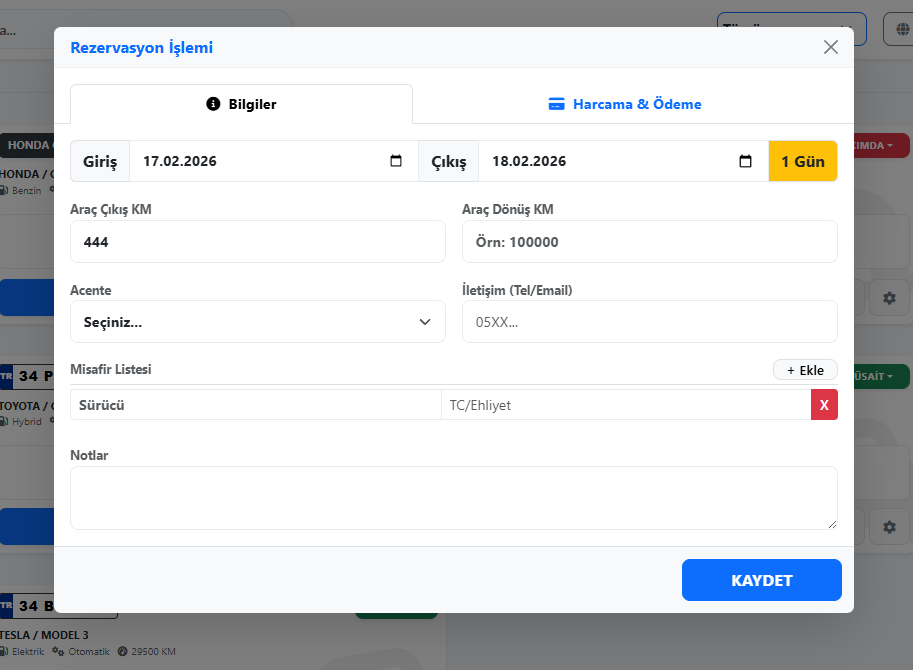Click the gear icon on Toyota card
This screenshot has width=913, height=670.
point(889,526)
